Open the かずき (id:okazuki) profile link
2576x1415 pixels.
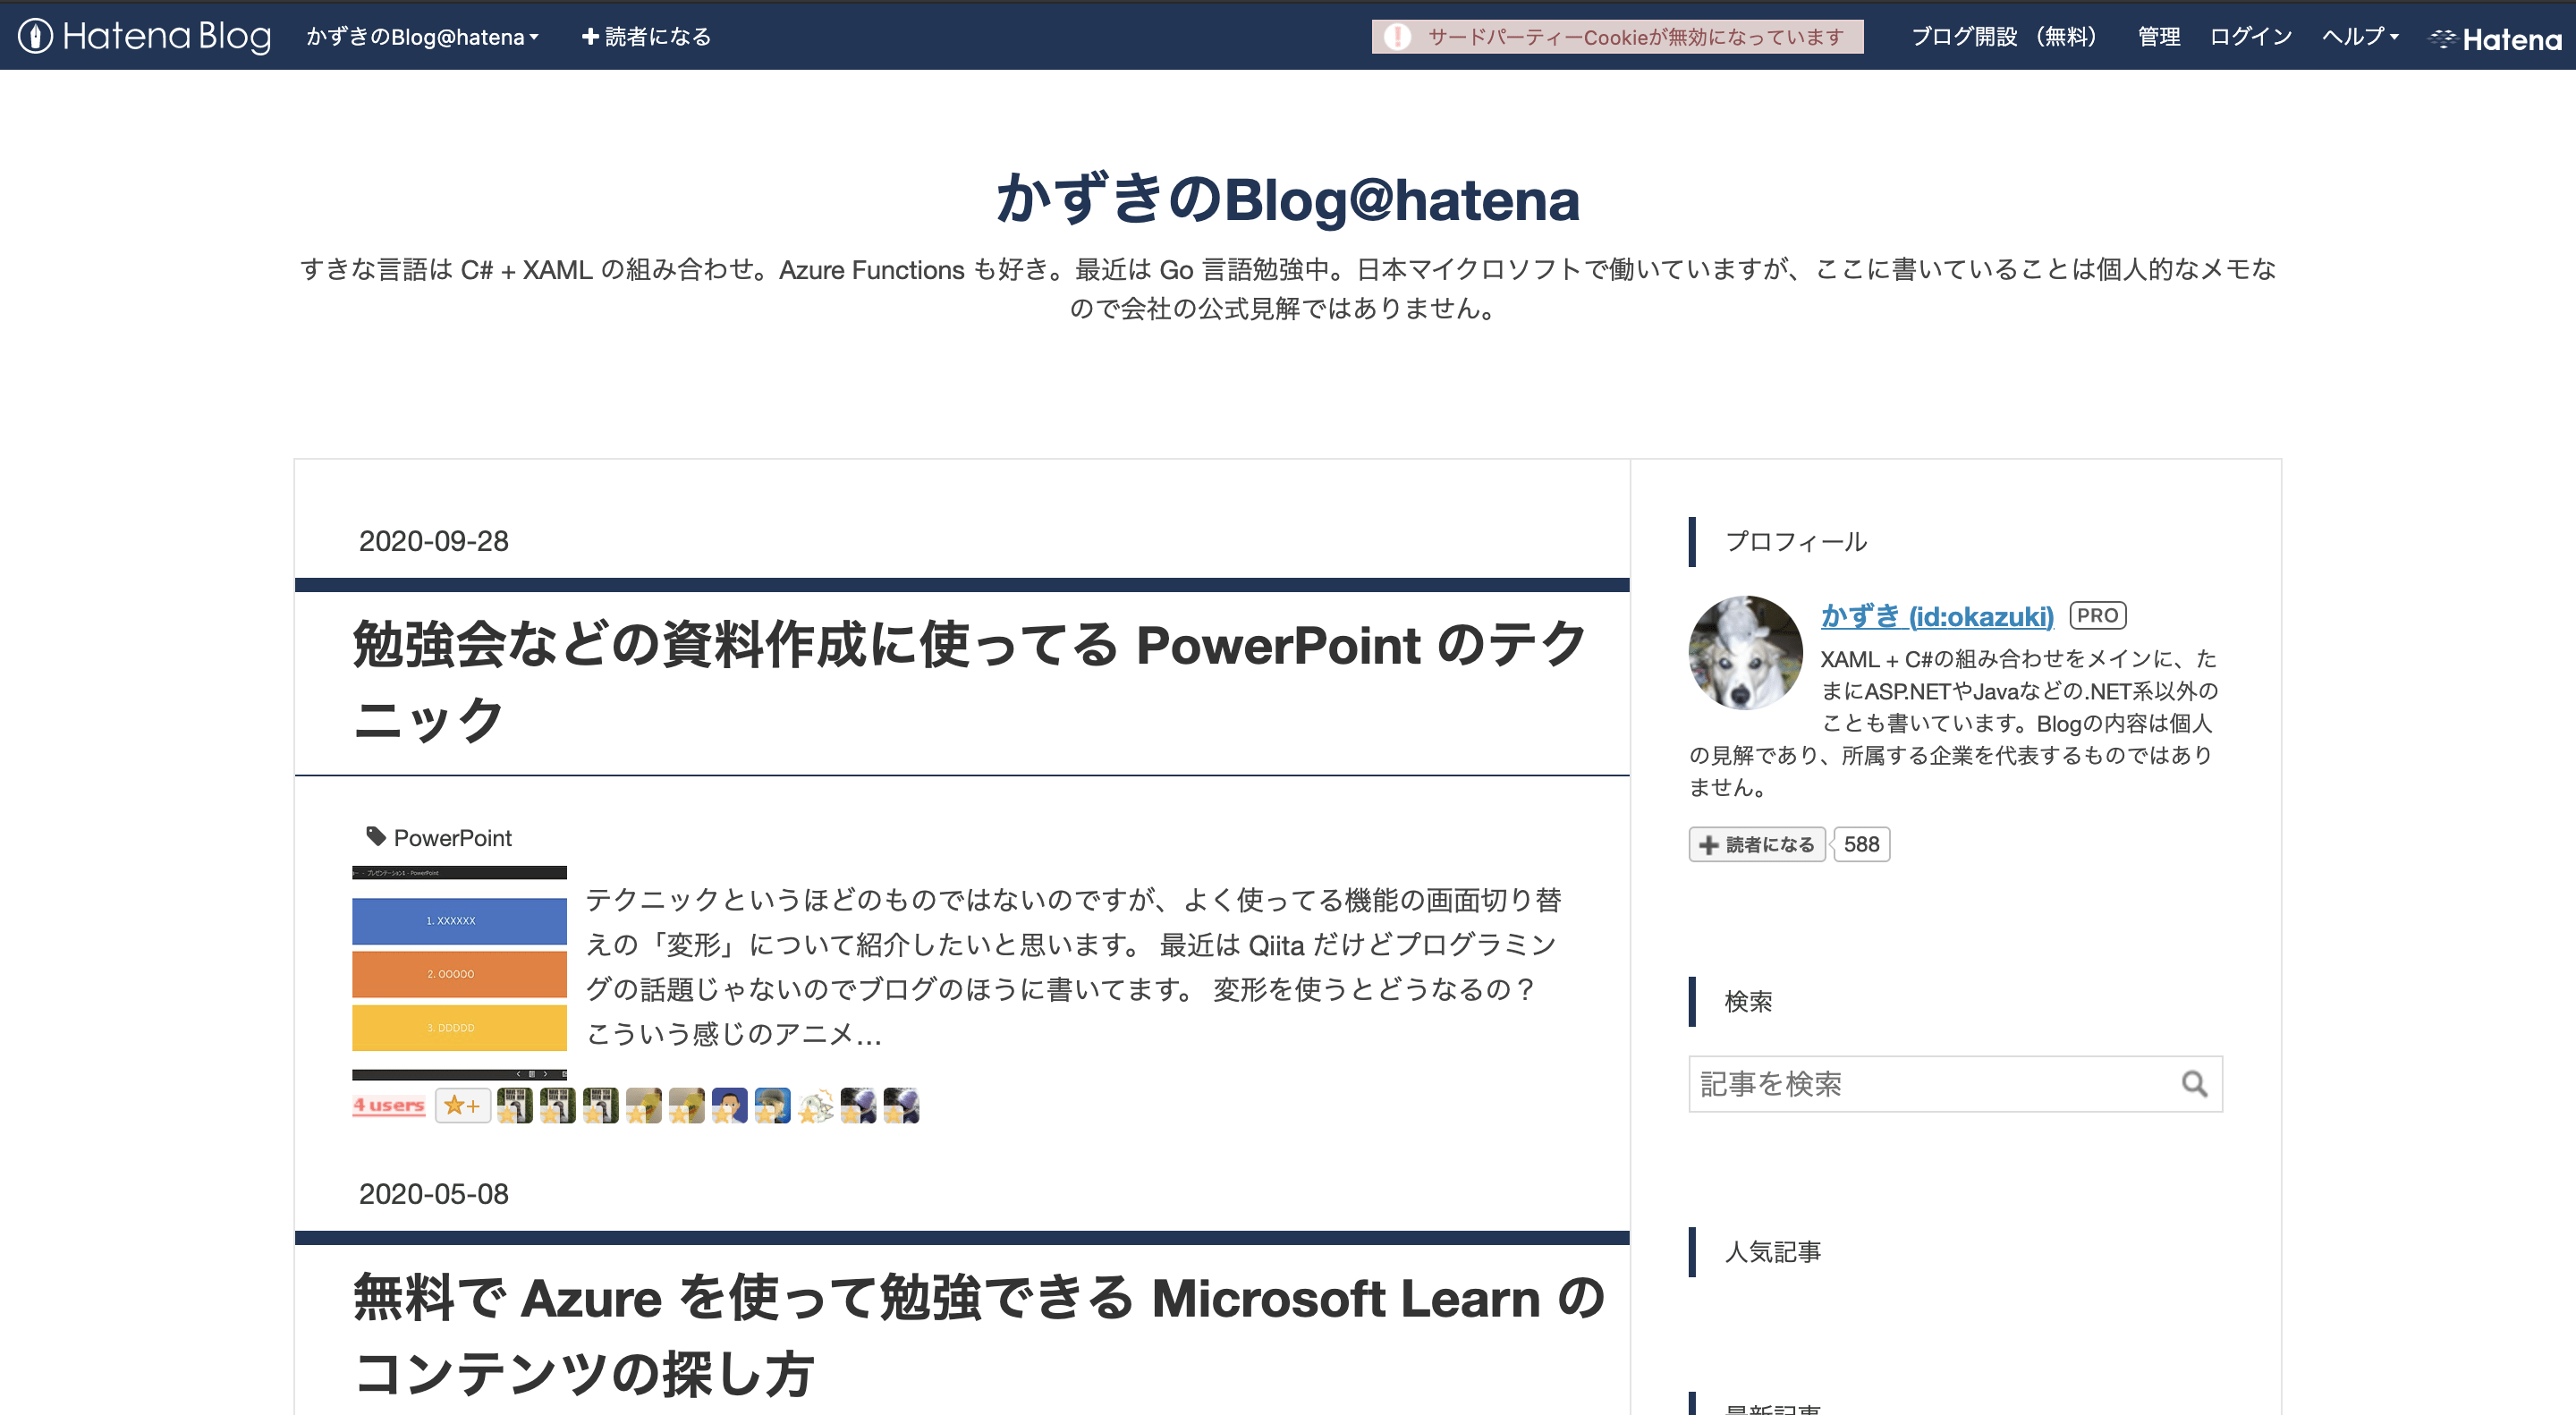1937,616
